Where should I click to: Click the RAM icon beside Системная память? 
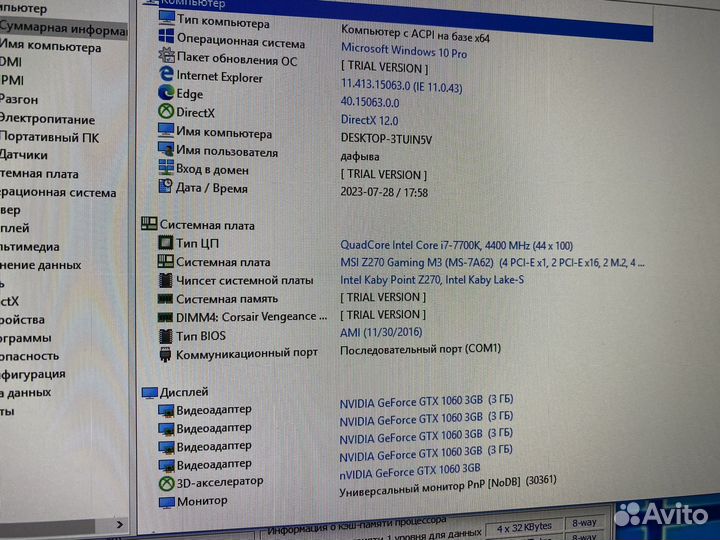coord(165,299)
